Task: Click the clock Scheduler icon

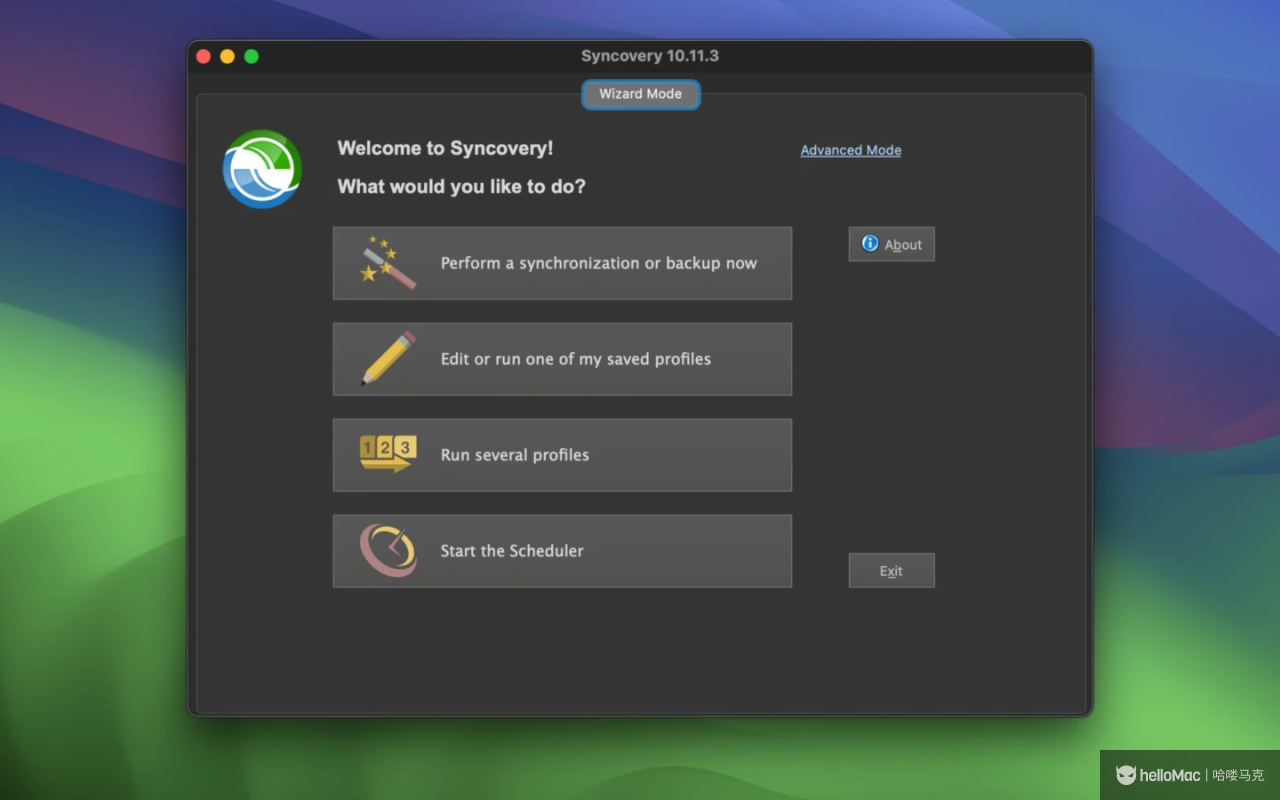Action: coord(388,550)
